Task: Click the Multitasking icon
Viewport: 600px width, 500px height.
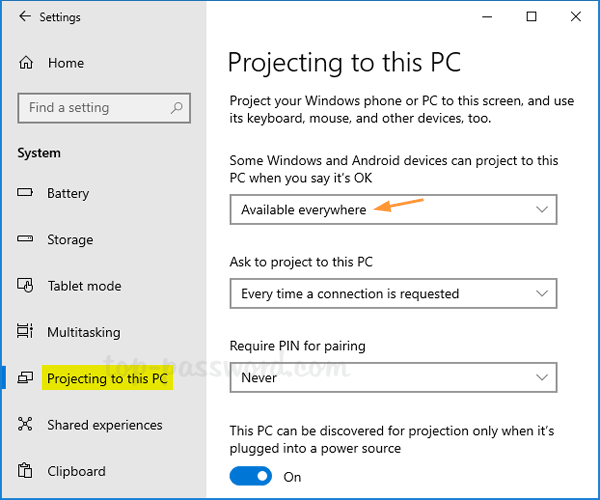Action: tap(26, 332)
